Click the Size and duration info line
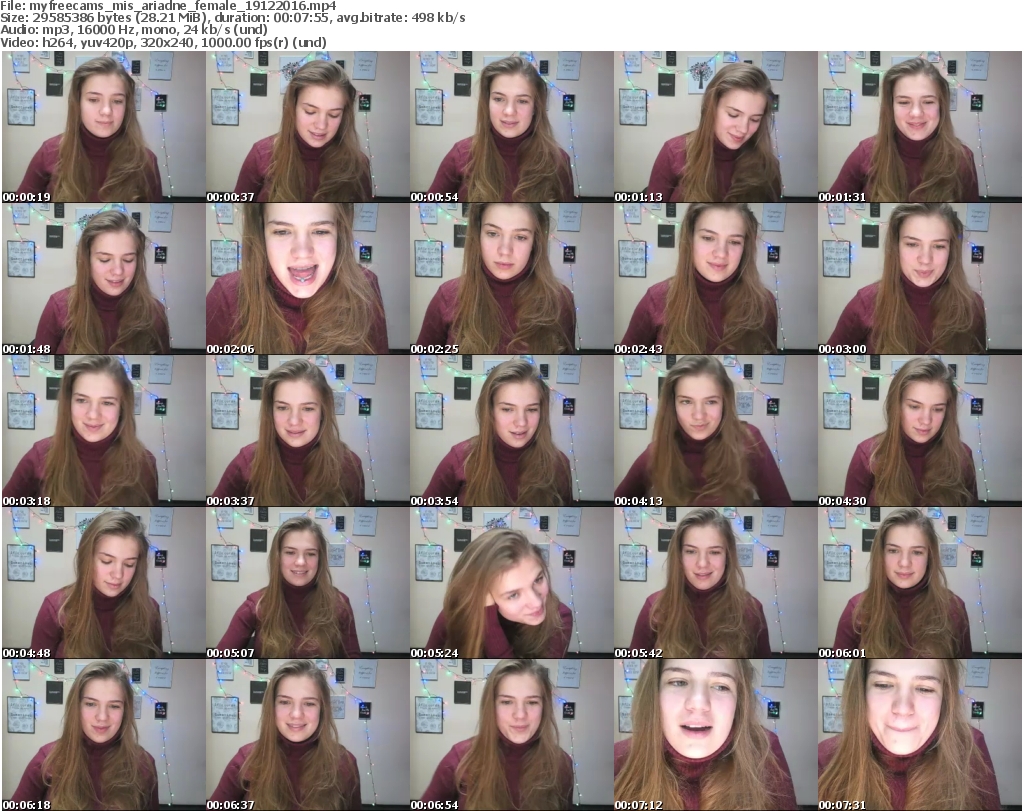The image size is (1024, 811). pos(233,18)
